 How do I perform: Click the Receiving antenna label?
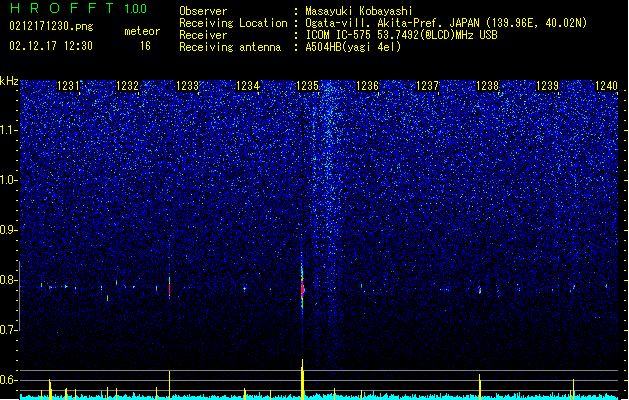pyautogui.click(x=230, y=47)
